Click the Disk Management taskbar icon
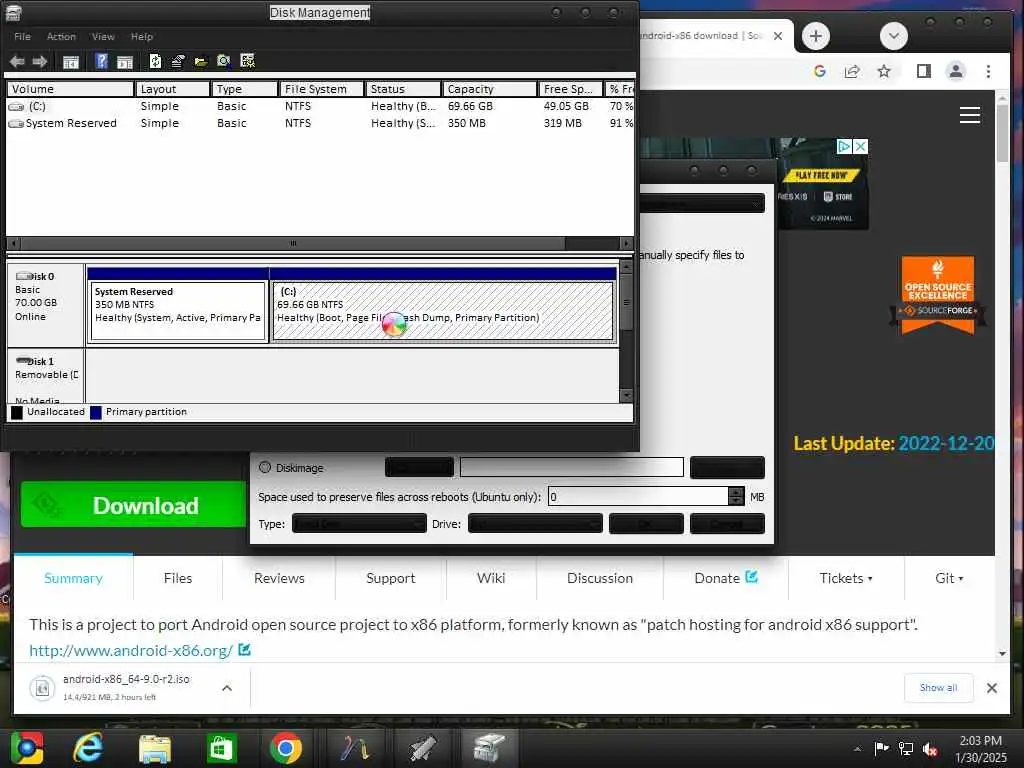 [x=488, y=748]
